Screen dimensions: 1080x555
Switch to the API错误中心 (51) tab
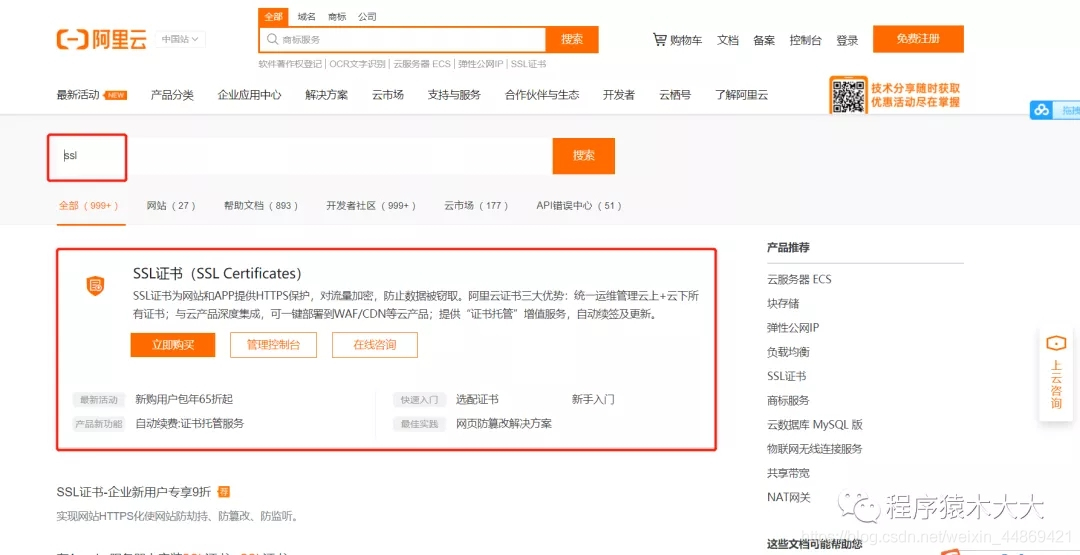pos(580,205)
